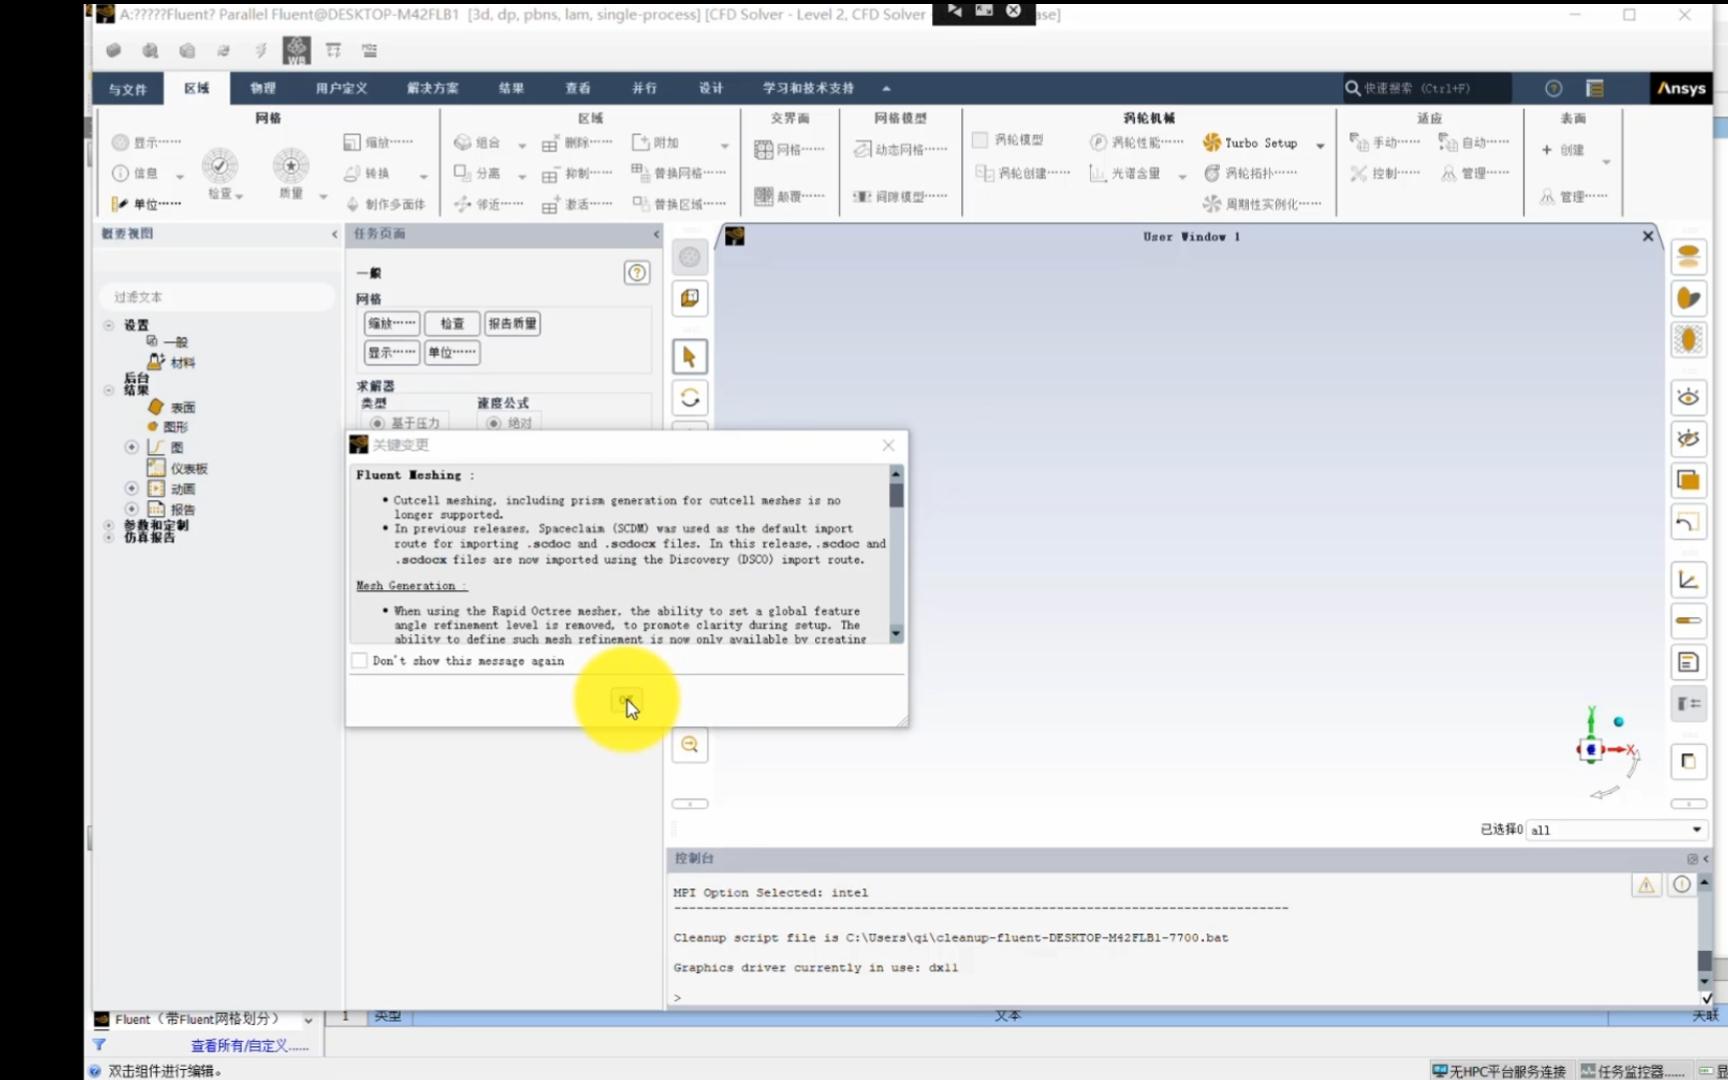The image size is (1728, 1080).
Task: Click the eye visibility icon in right toolbar
Action: coord(1688,397)
